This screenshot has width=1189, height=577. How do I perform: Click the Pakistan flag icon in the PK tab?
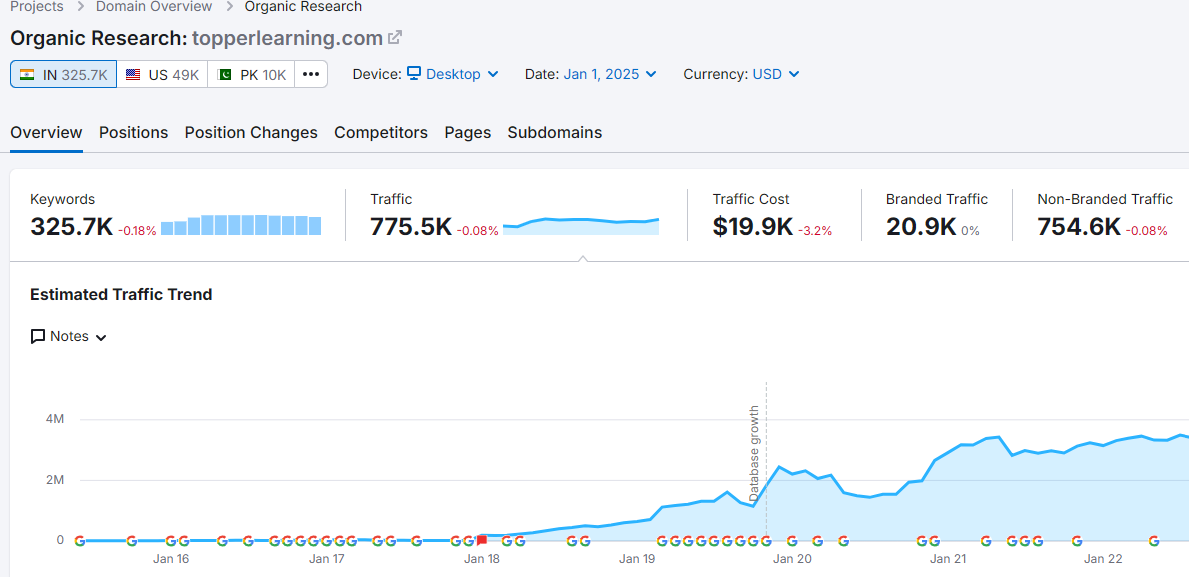[224, 73]
